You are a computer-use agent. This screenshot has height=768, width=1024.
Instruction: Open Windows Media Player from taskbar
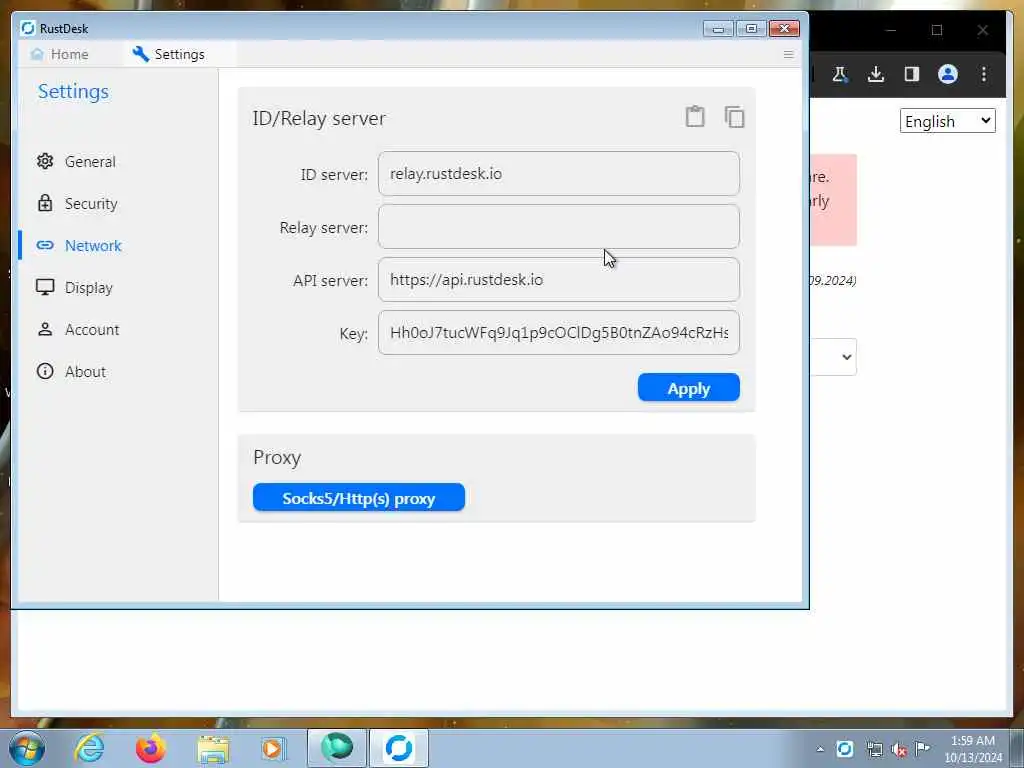(x=272, y=748)
